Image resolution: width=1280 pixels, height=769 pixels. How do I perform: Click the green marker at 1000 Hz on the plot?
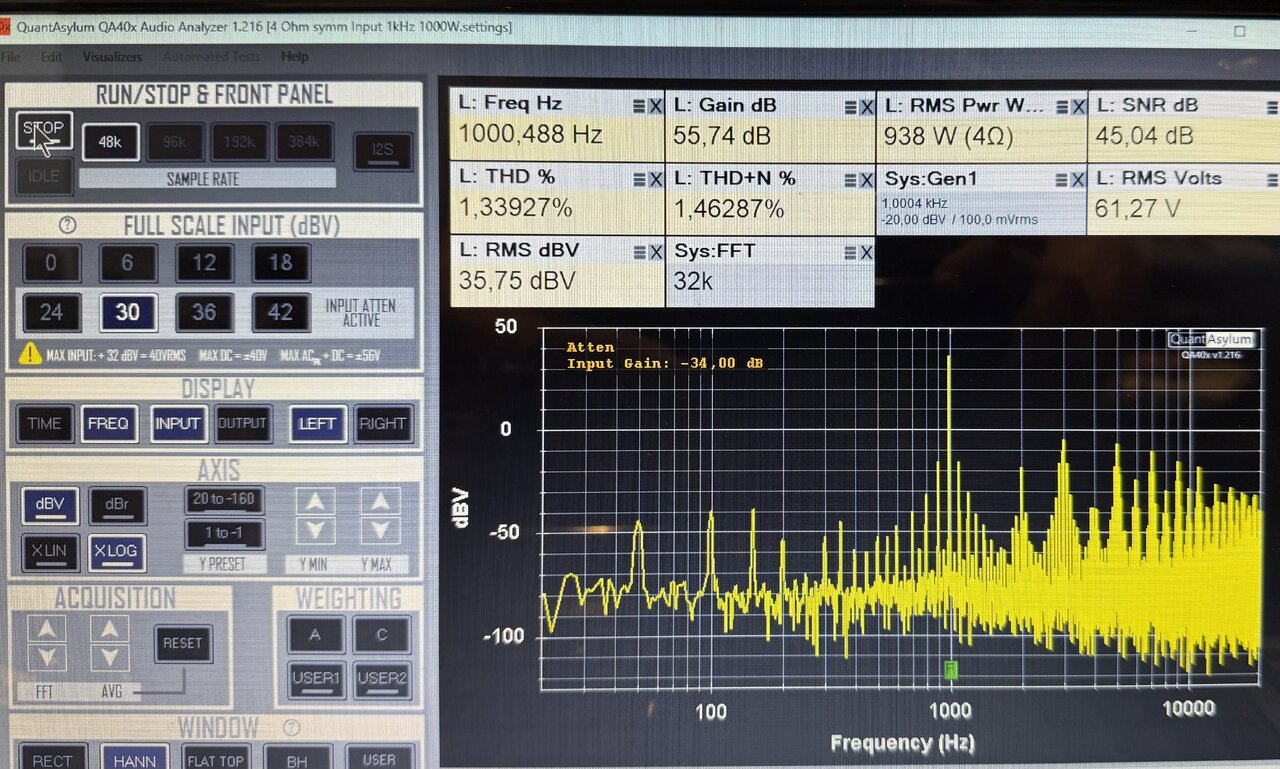point(951,669)
